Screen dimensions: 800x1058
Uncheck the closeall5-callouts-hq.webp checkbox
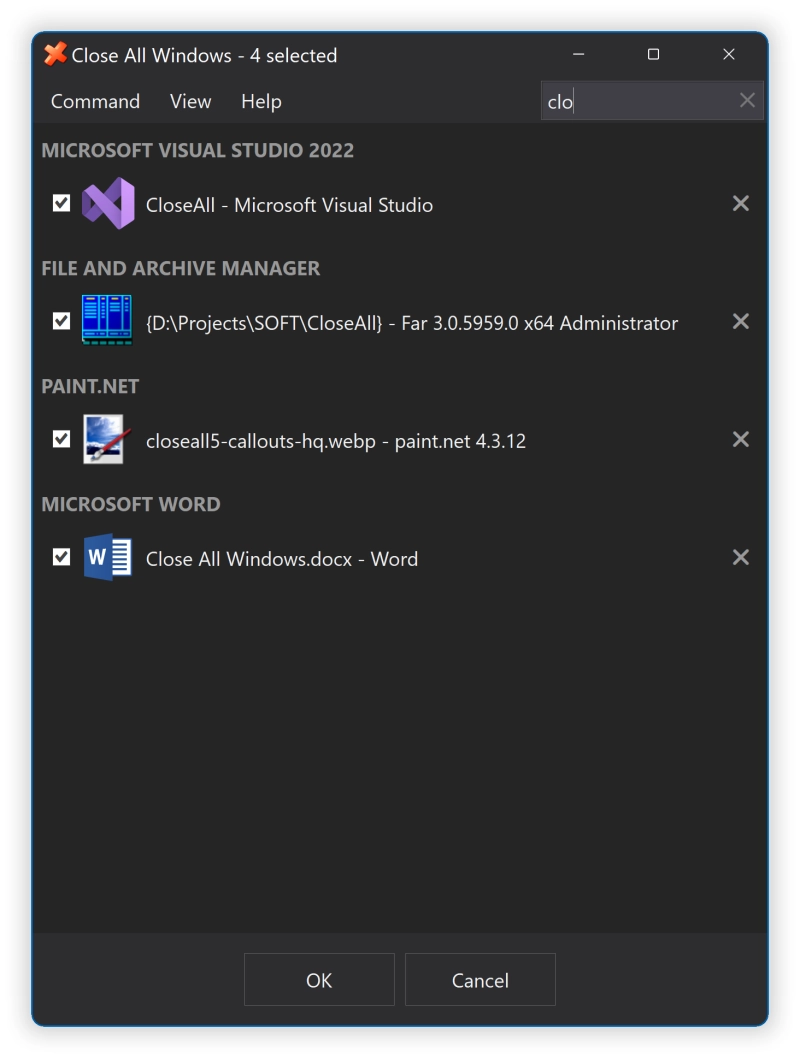(x=61, y=439)
